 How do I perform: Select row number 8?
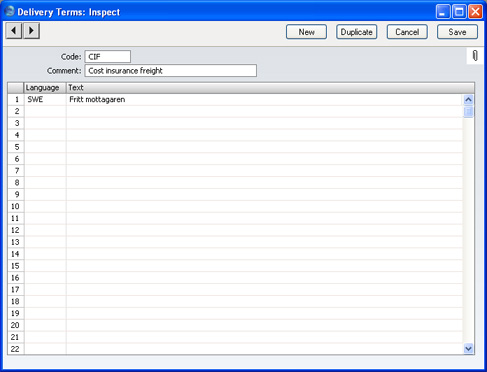pos(16,183)
